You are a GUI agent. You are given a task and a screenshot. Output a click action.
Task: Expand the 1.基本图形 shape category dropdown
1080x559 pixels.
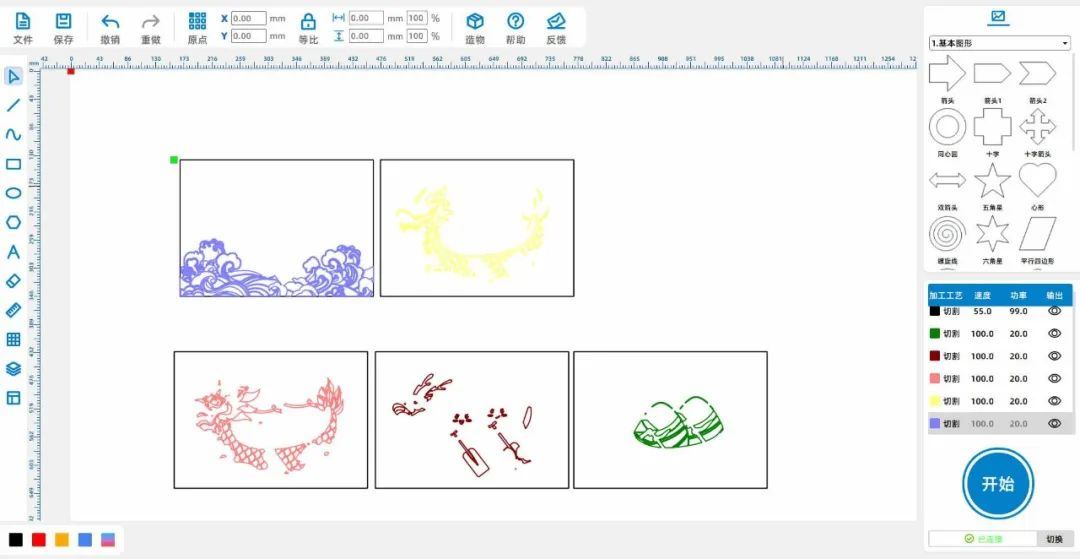999,43
